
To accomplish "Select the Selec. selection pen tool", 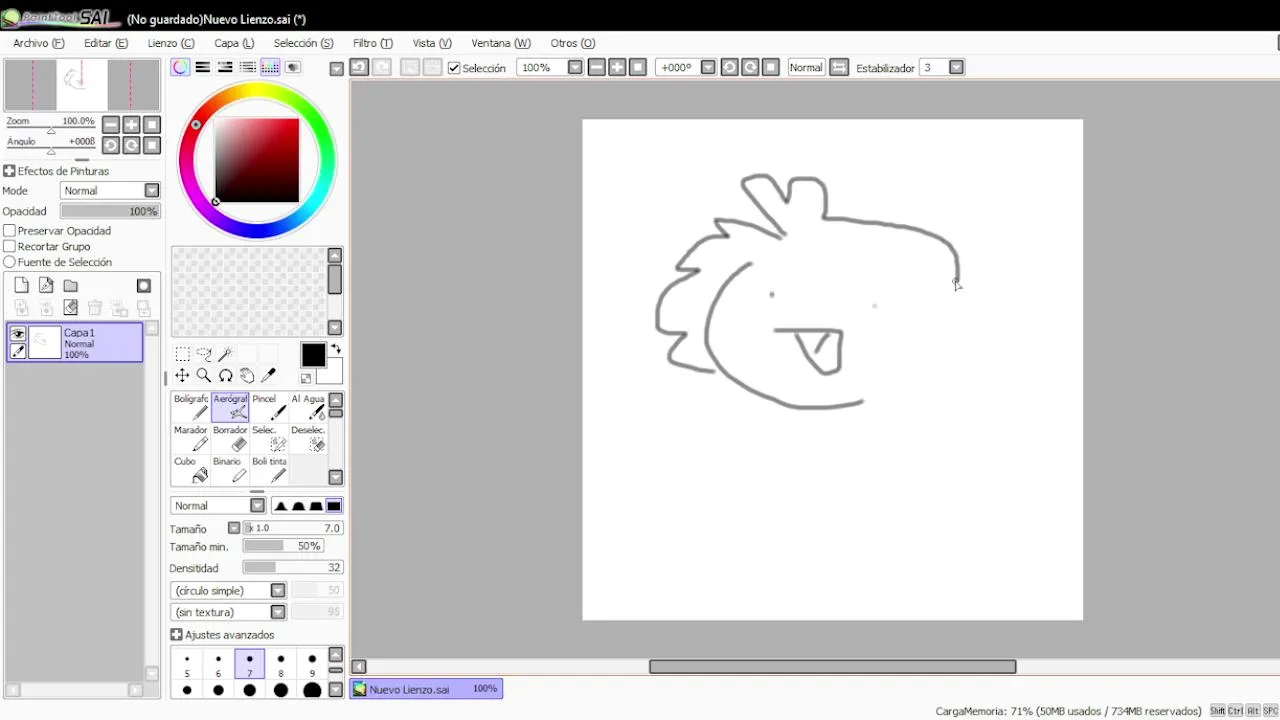I will 269,439.
